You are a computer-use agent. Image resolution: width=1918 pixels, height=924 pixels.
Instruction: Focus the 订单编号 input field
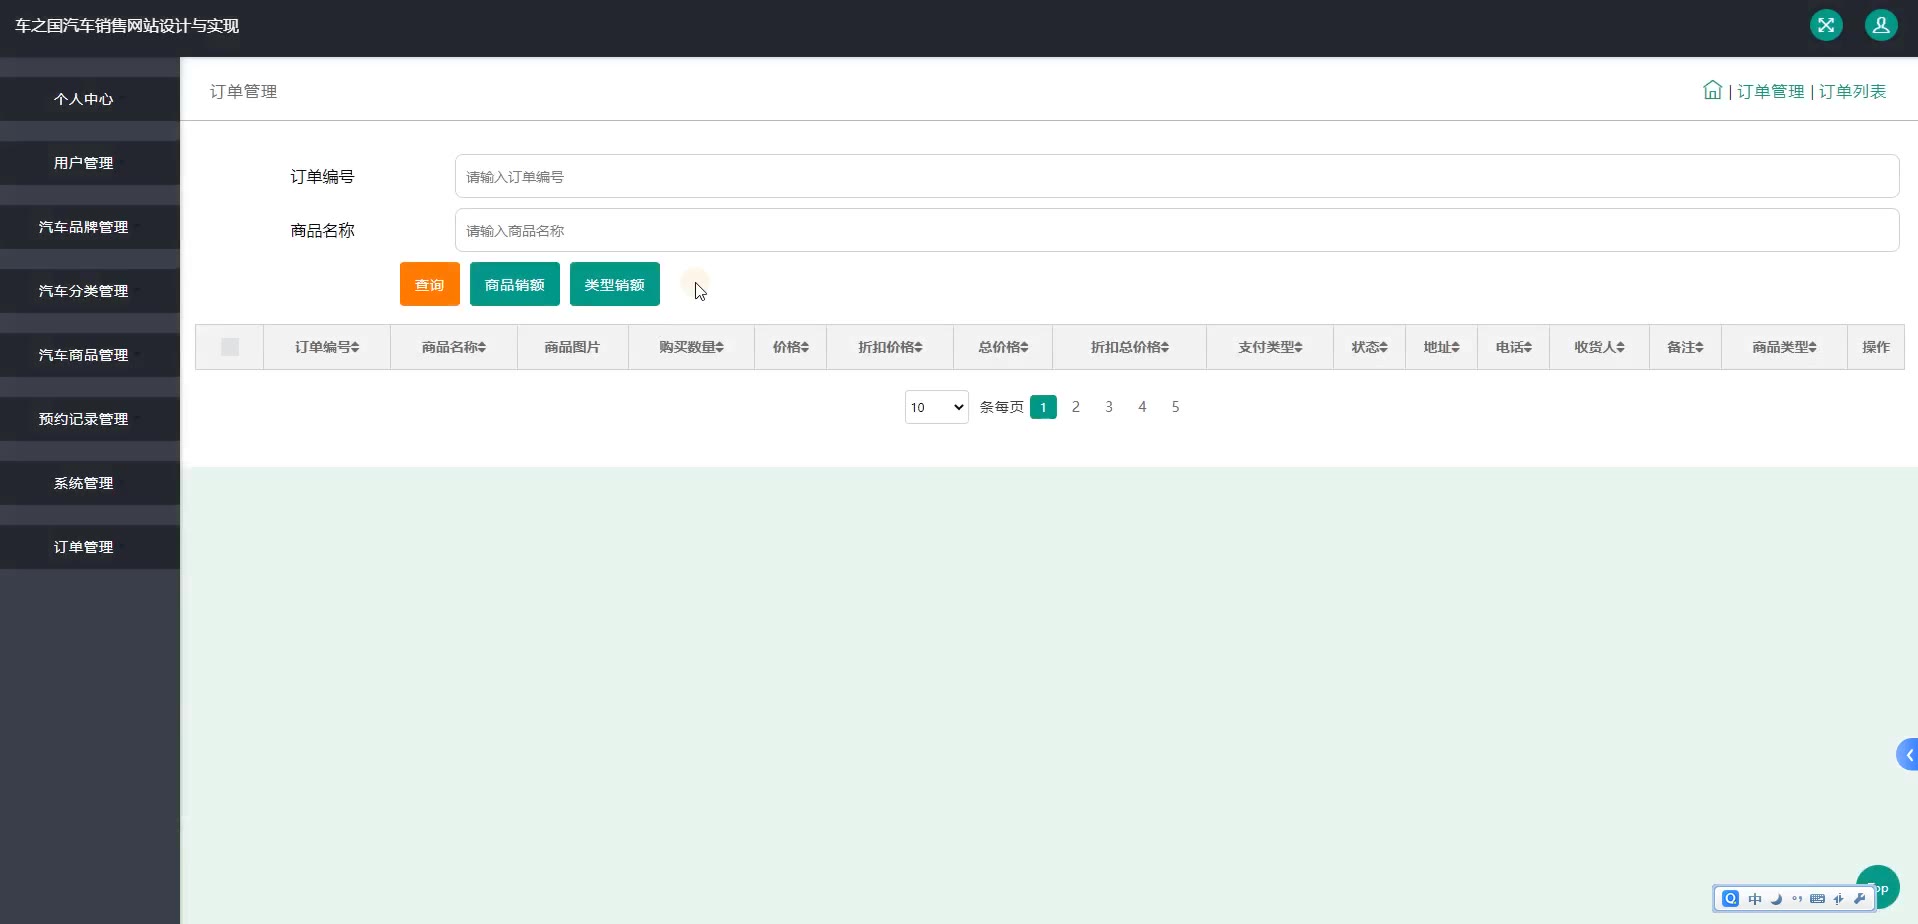1177,176
